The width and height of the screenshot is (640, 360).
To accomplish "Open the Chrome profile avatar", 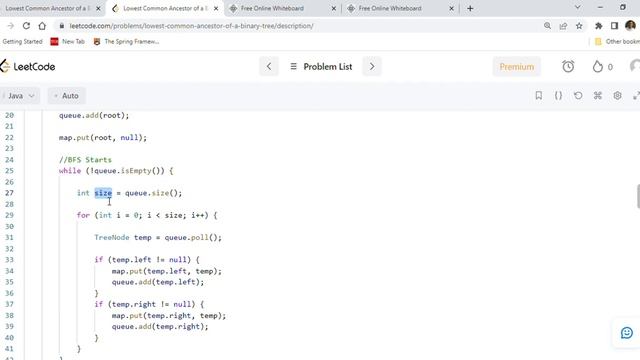I will tap(630, 26).
